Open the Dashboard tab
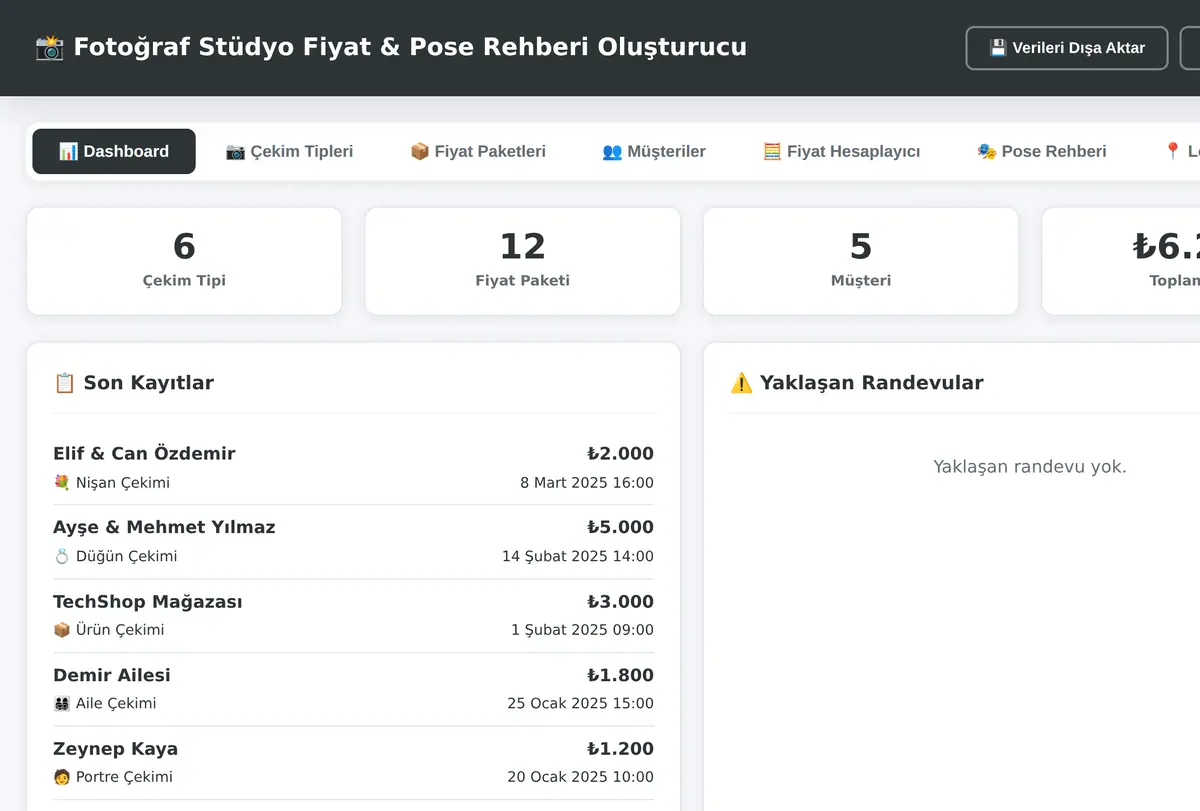This screenshot has width=1200, height=811. coord(114,152)
